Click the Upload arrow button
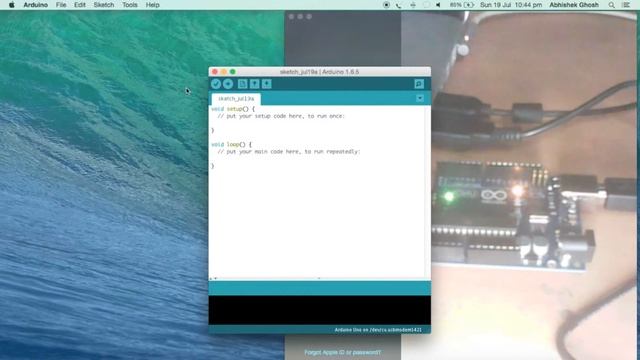640x360 pixels. pyautogui.click(x=228, y=84)
